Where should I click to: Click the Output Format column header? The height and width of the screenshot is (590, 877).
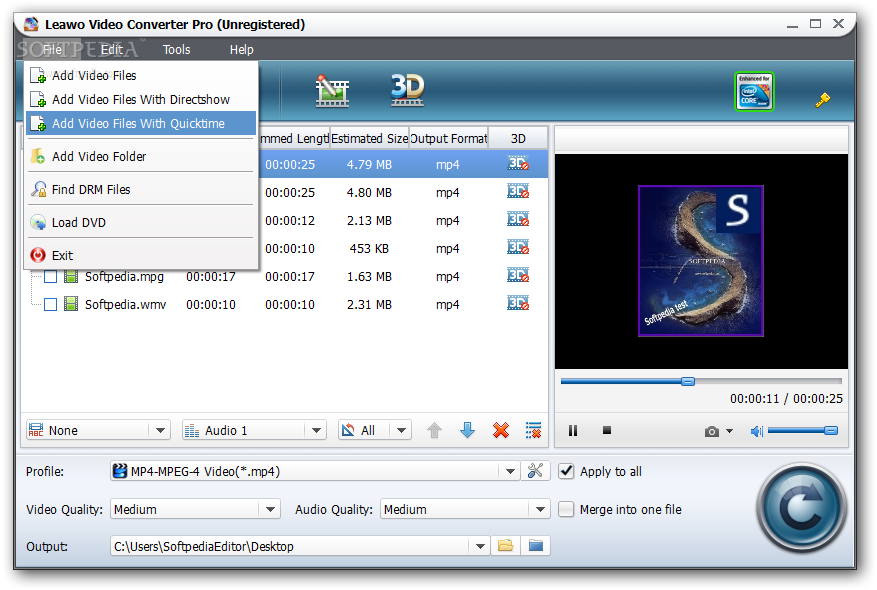449,138
